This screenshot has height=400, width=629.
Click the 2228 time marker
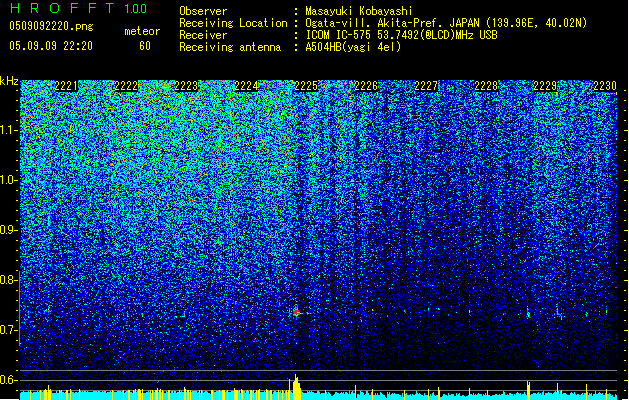486,86
